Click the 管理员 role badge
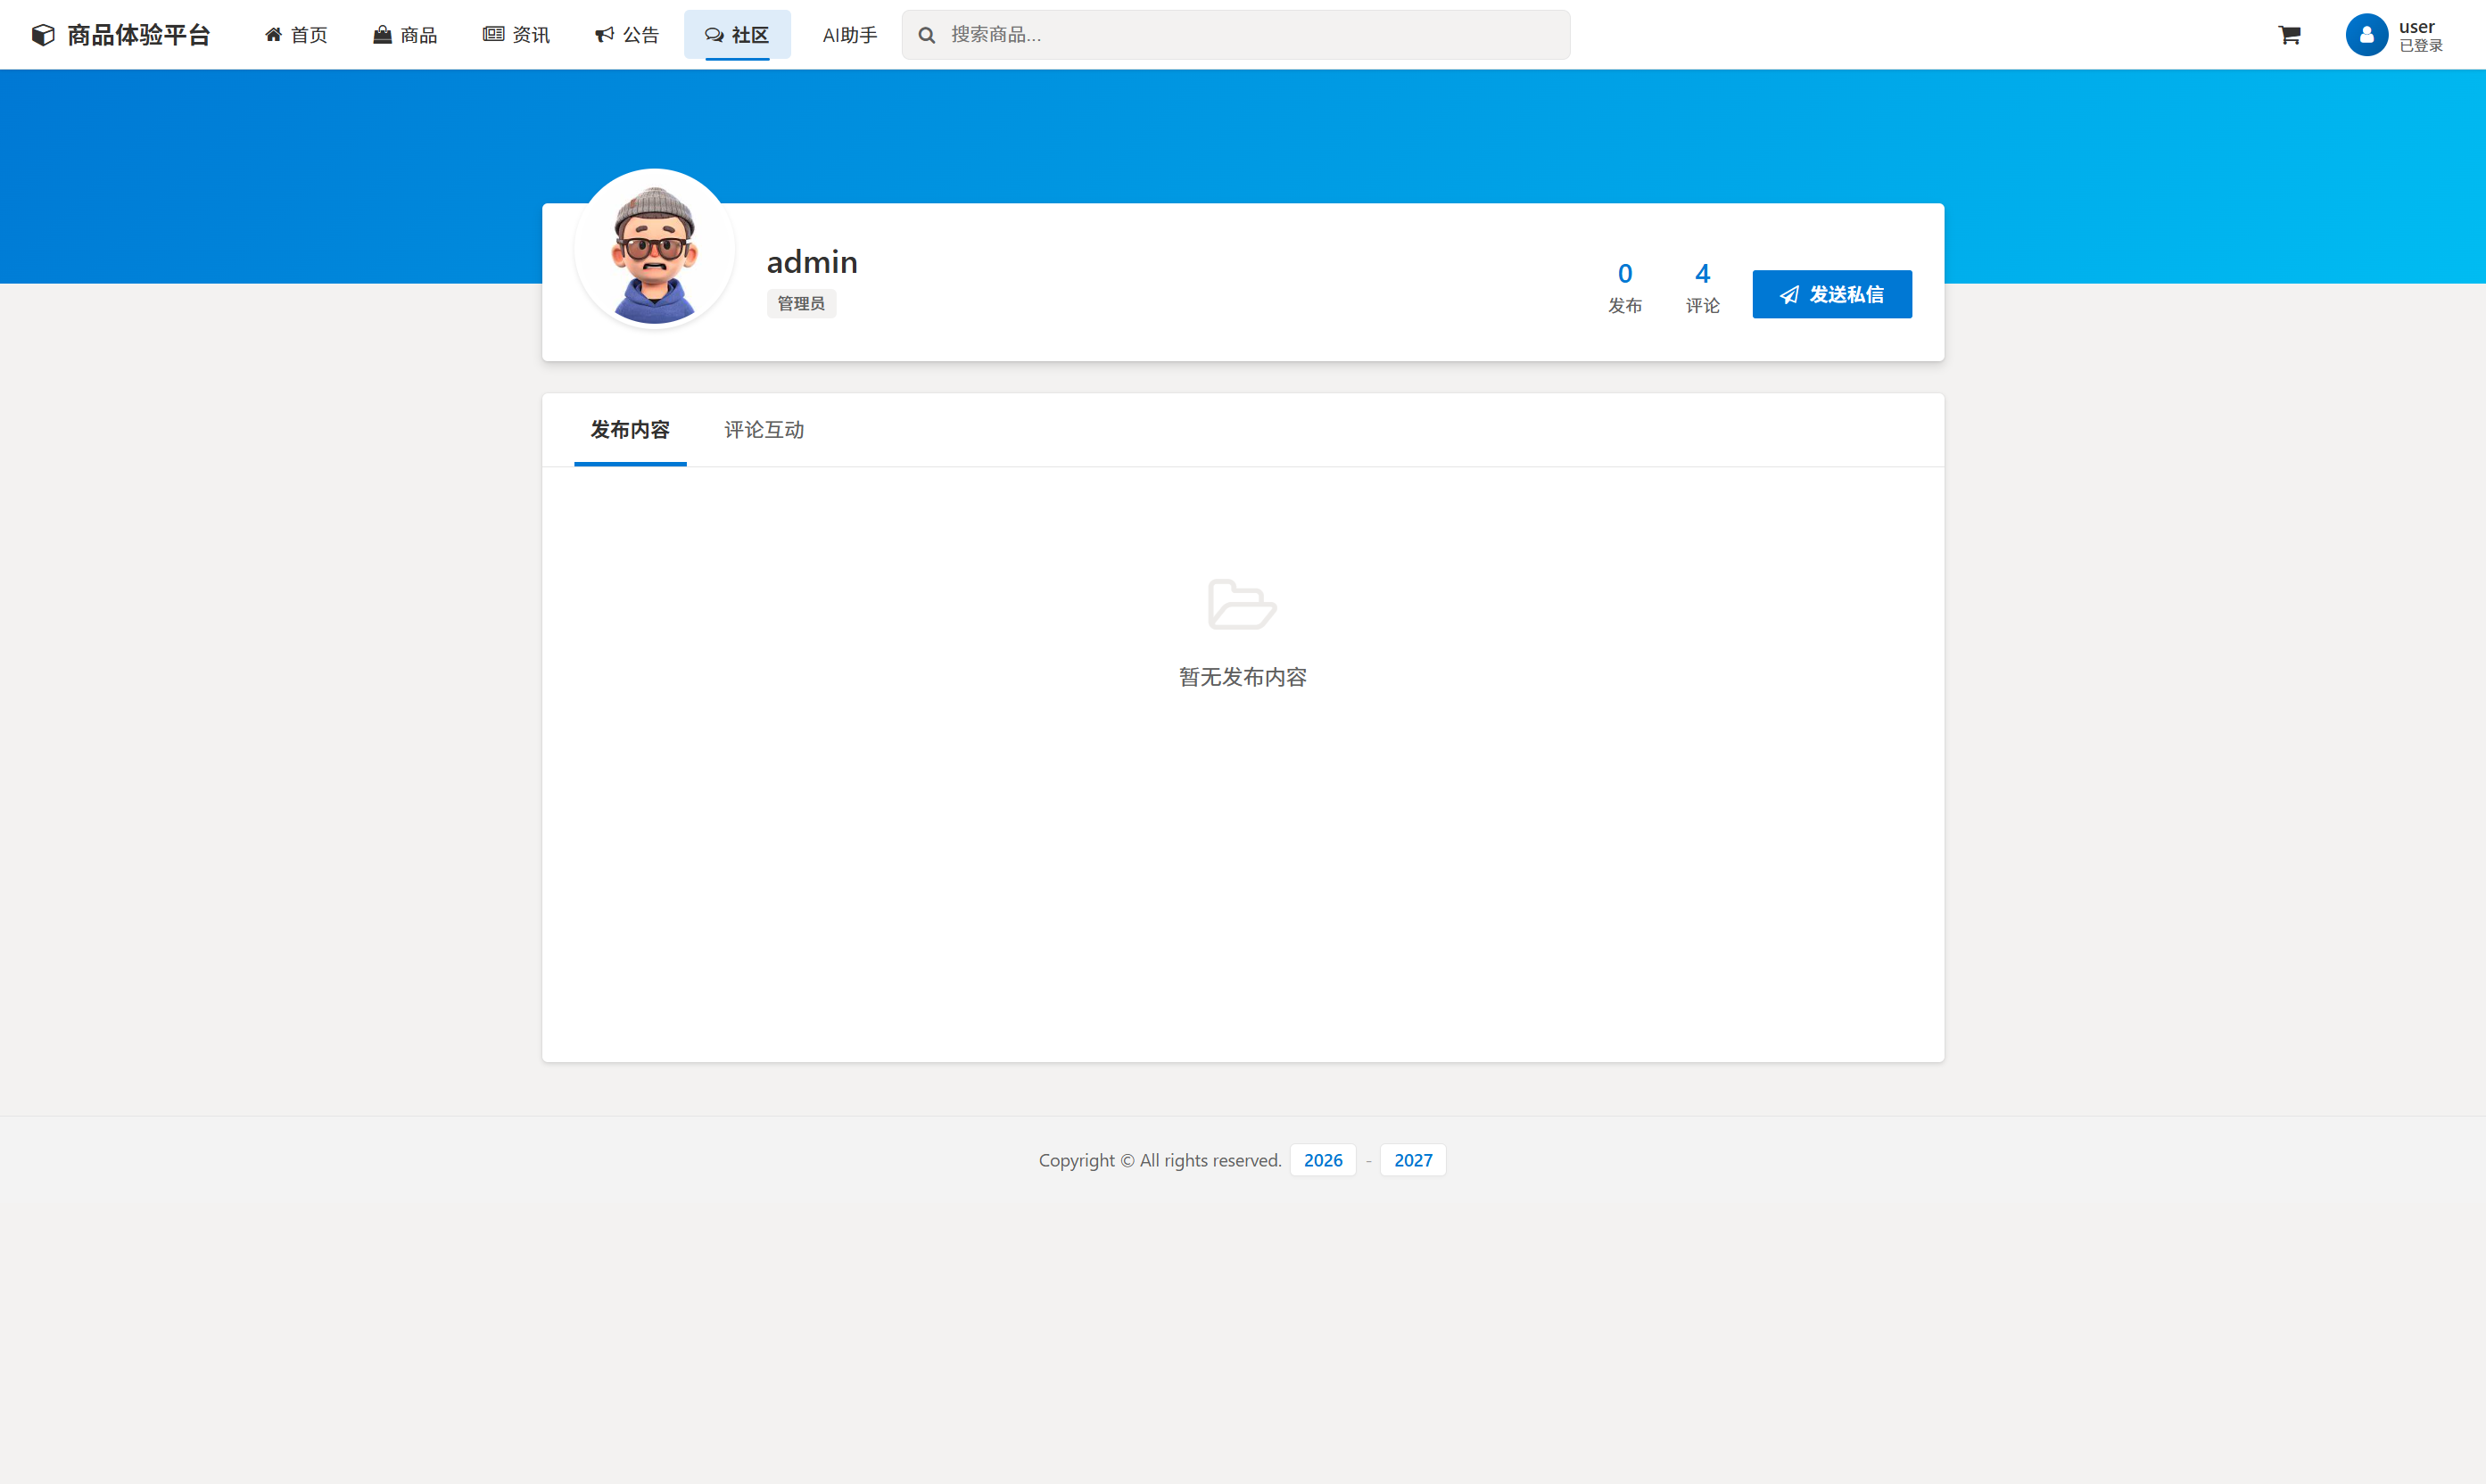 tap(801, 303)
